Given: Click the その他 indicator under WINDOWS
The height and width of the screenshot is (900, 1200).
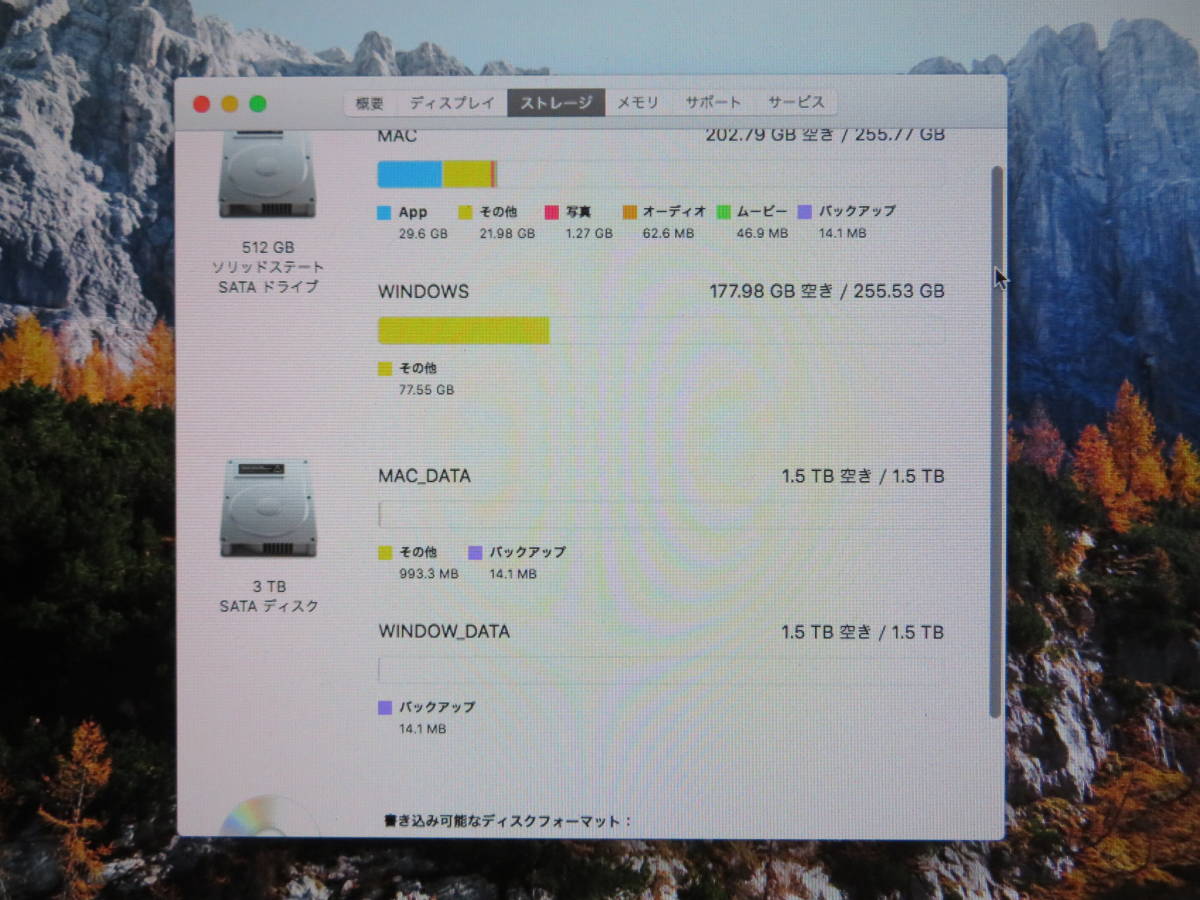Looking at the screenshot, I should (384, 368).
